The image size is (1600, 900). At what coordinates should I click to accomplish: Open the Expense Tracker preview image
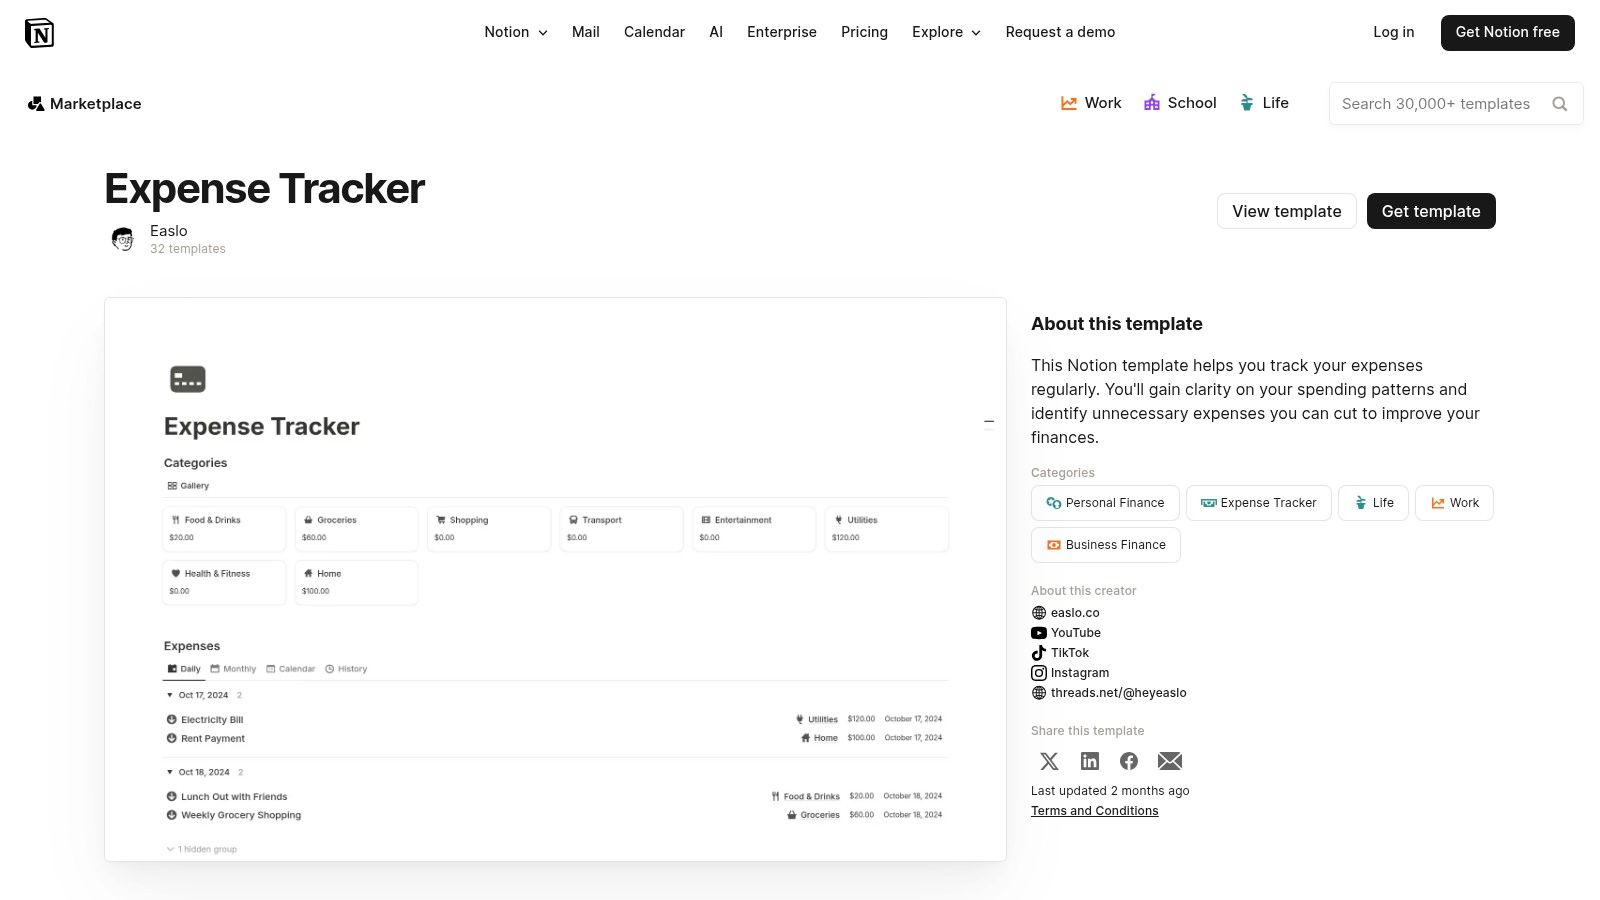coord(555,579)
